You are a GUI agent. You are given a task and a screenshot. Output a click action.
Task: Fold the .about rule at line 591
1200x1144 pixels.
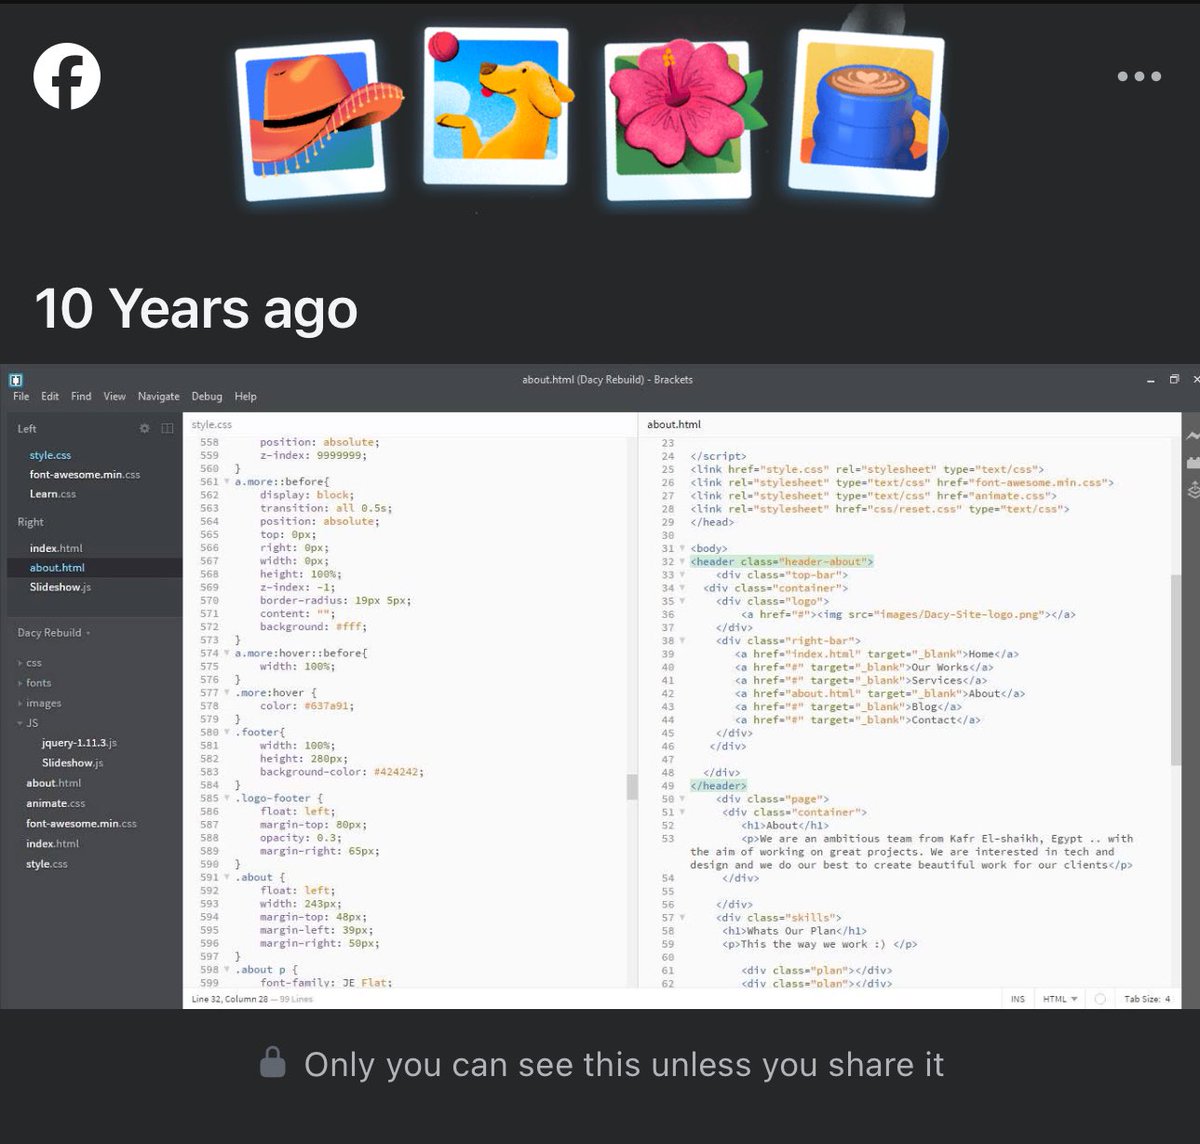click(x=227, y=877)
